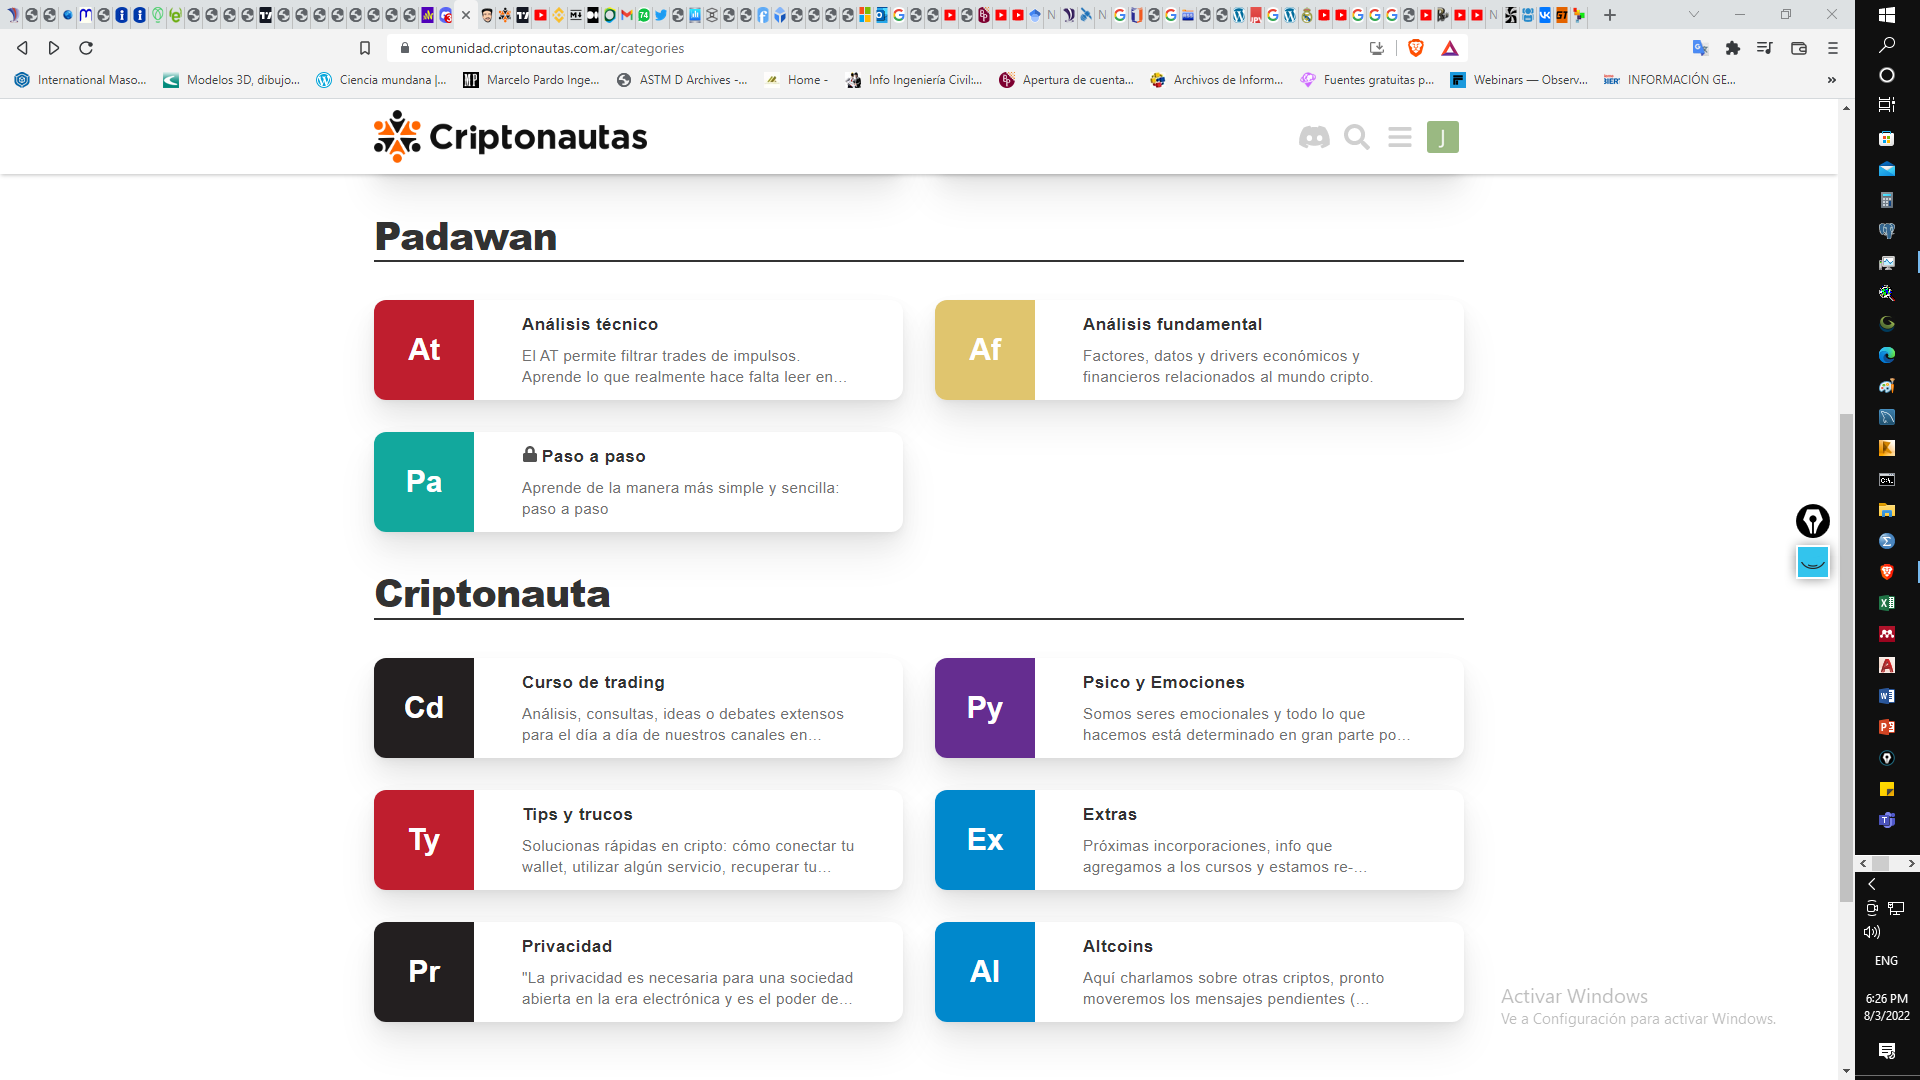Click the red Ty category tile
The width and height of the screenshot is (1920, 1080).
click(424, 840)
